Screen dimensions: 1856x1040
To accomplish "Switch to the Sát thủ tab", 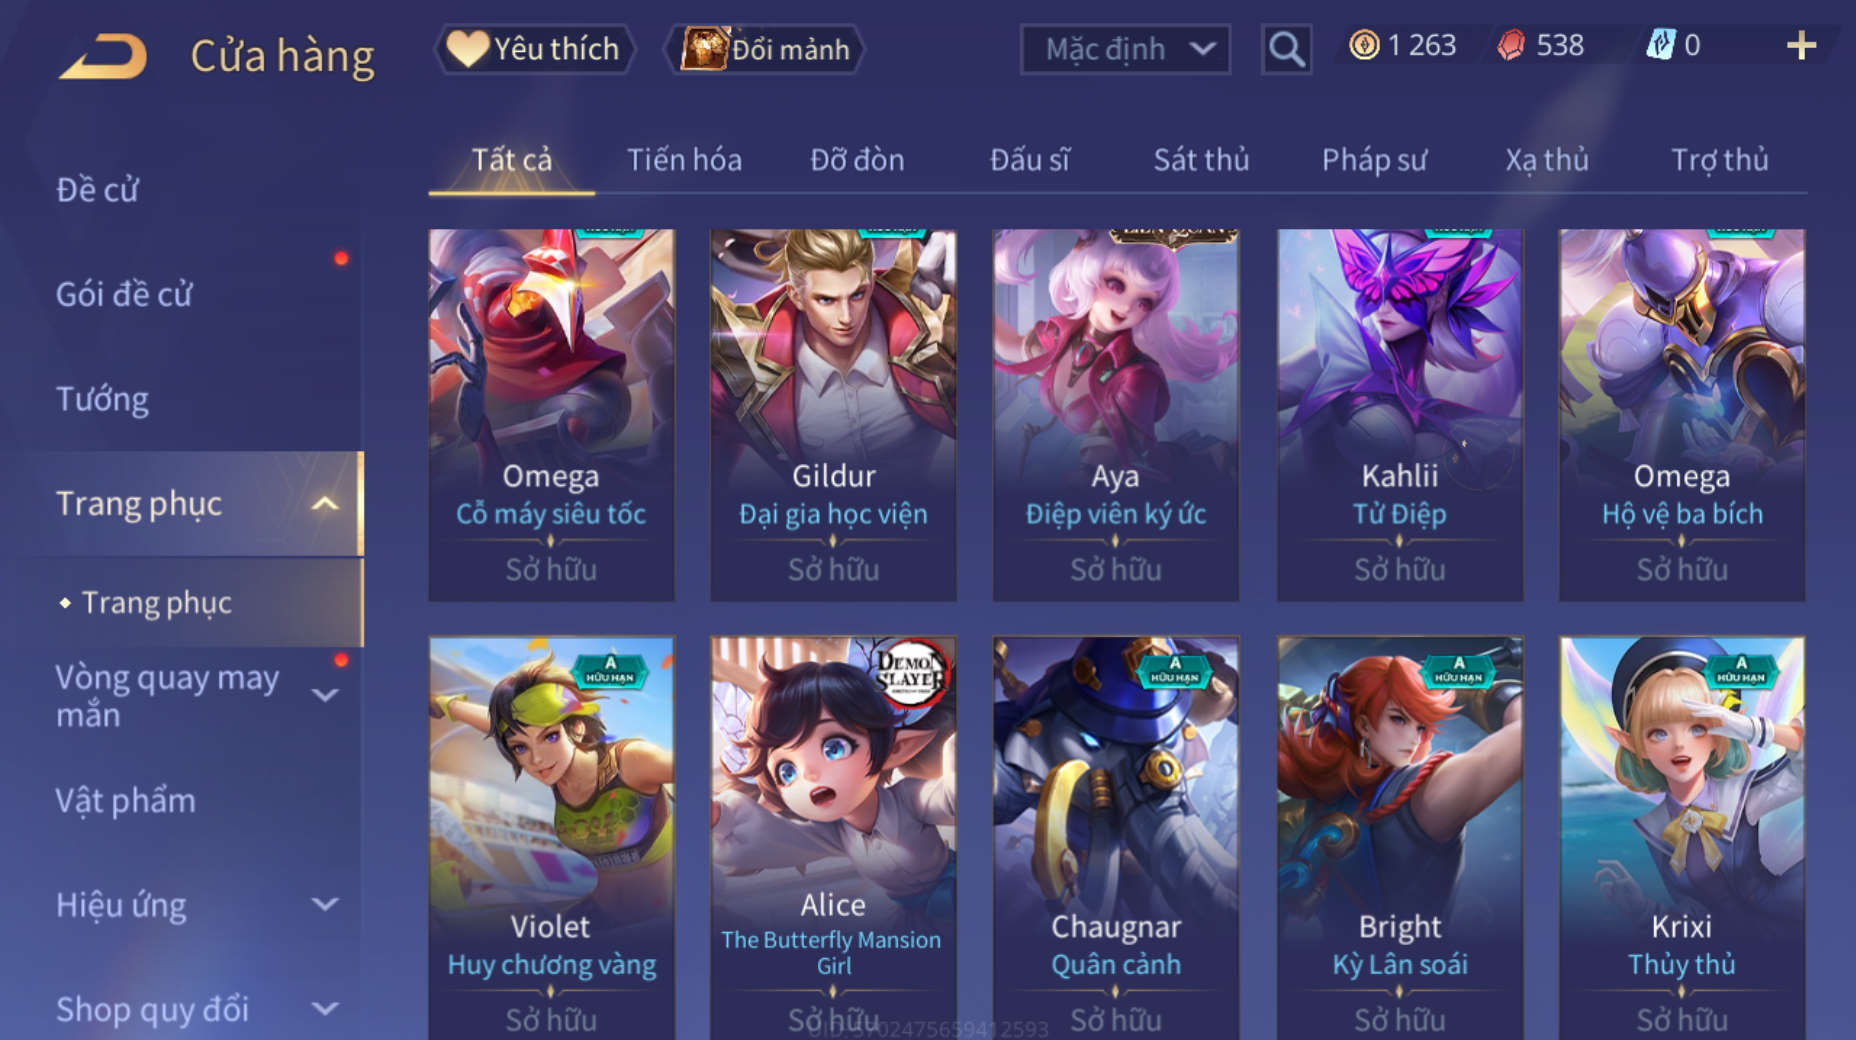I will 1201,160.
